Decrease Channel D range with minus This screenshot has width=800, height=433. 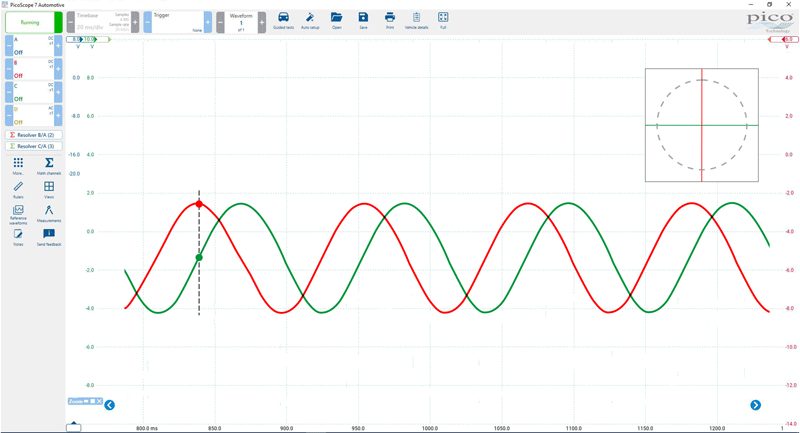9,115
